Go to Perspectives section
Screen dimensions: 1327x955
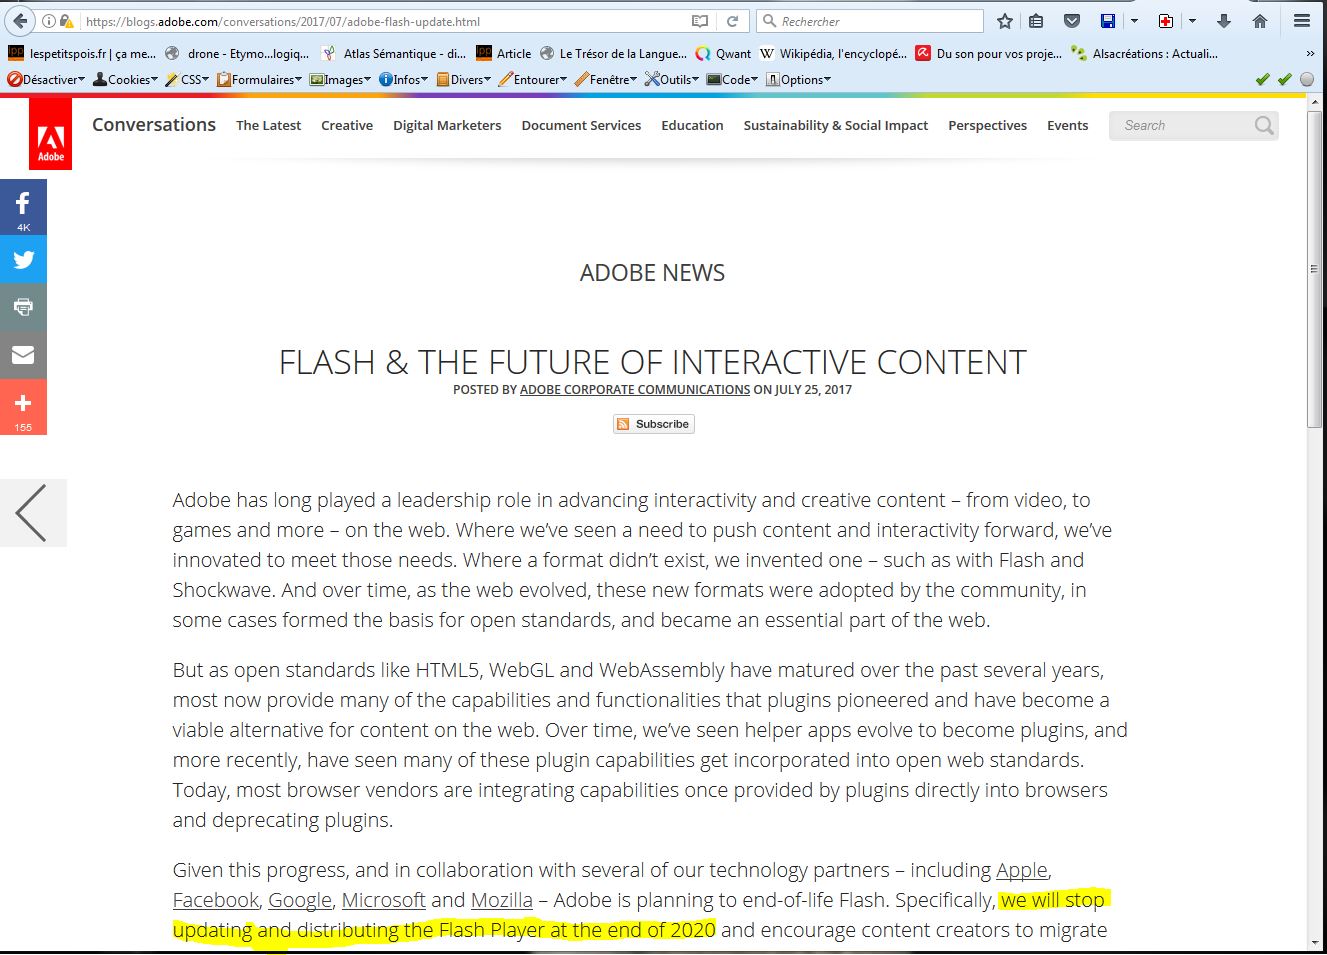987,125
